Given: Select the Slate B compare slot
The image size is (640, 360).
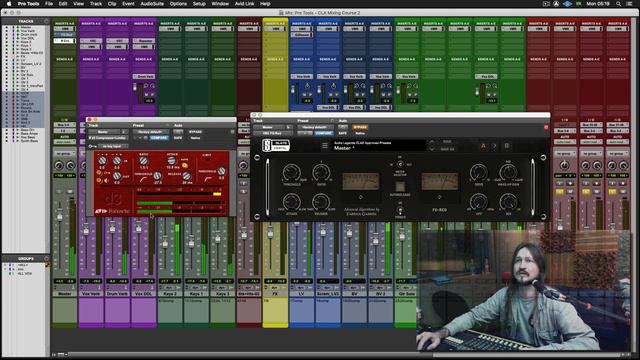Looking at the screenshot, I should click(x=507, y=146).
